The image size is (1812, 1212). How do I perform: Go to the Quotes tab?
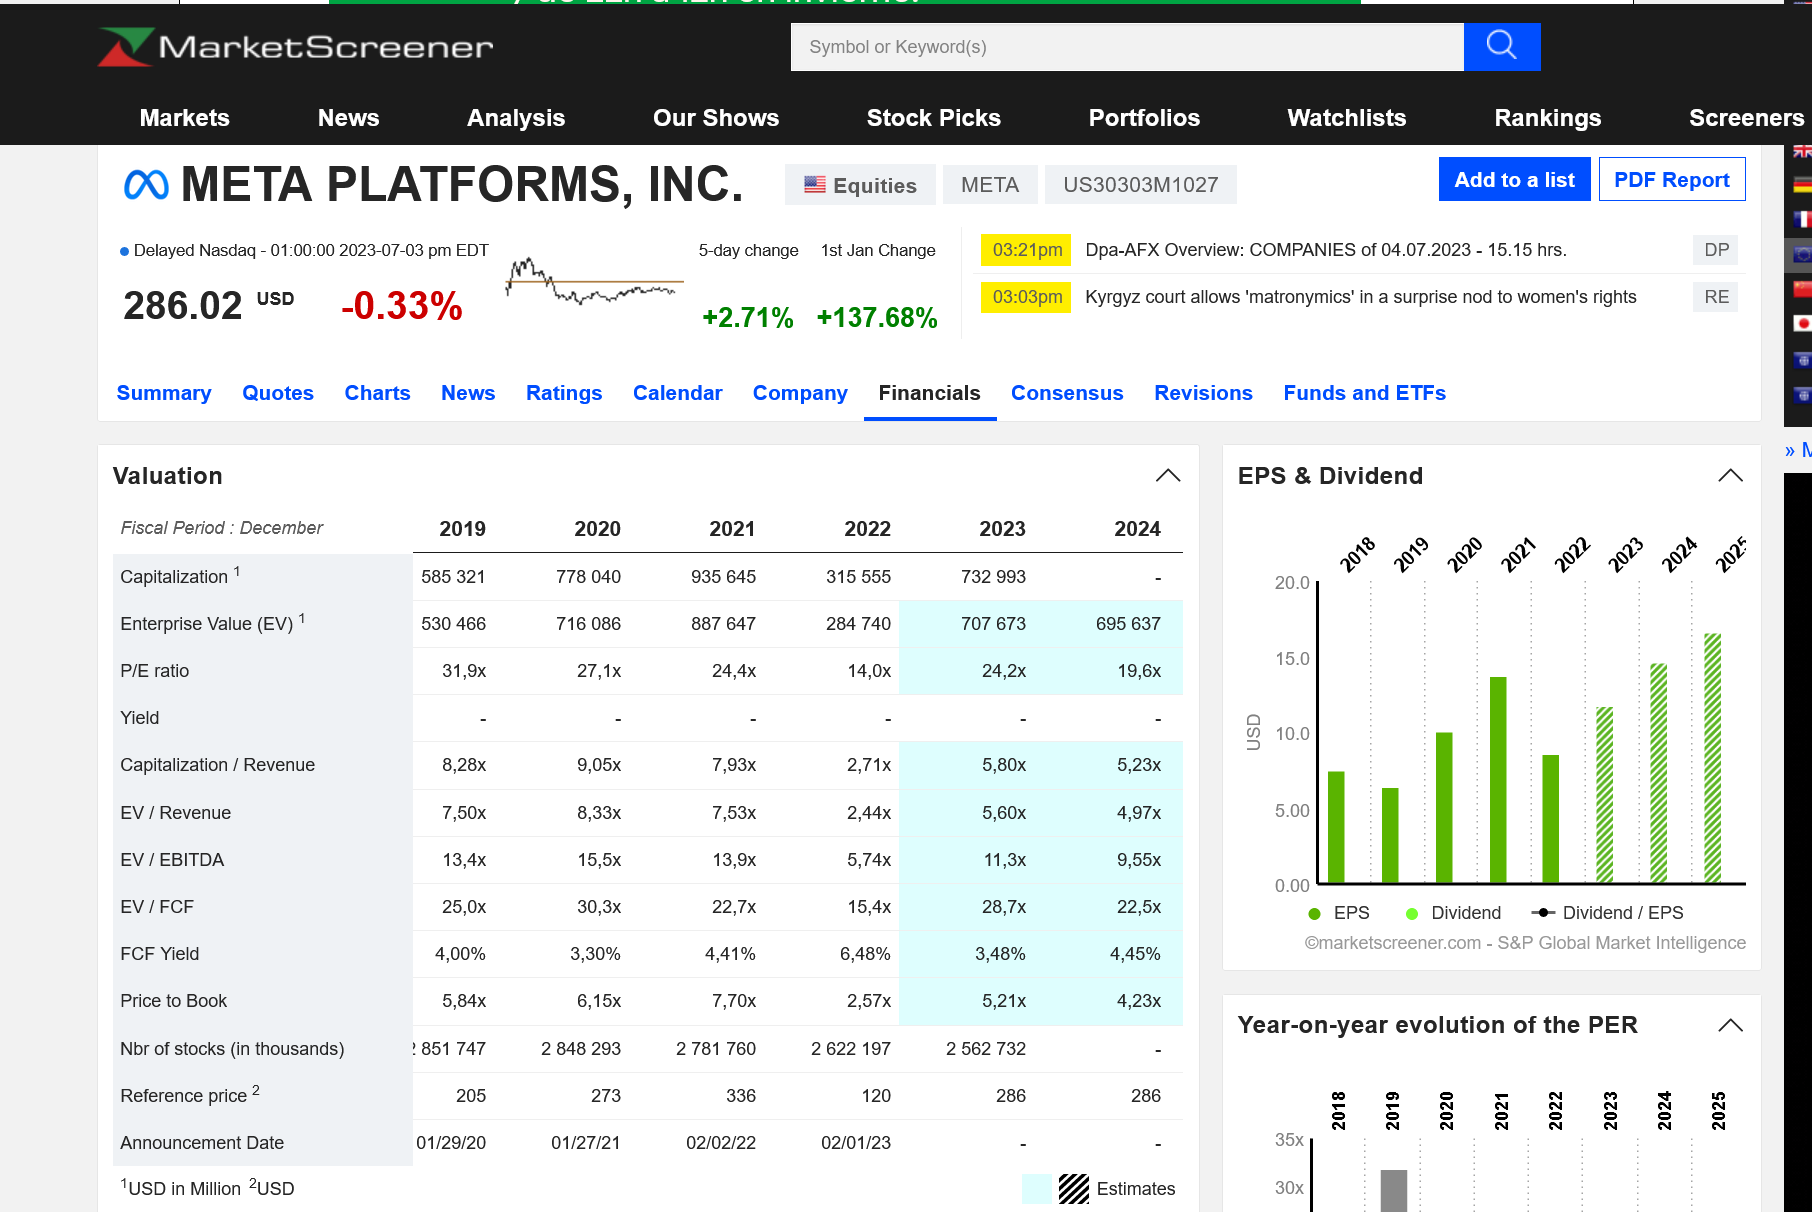[x=278, y=393]
